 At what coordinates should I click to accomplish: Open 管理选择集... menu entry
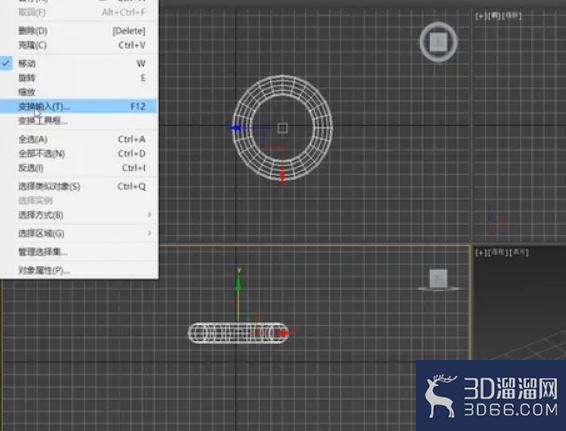[78, 252]
